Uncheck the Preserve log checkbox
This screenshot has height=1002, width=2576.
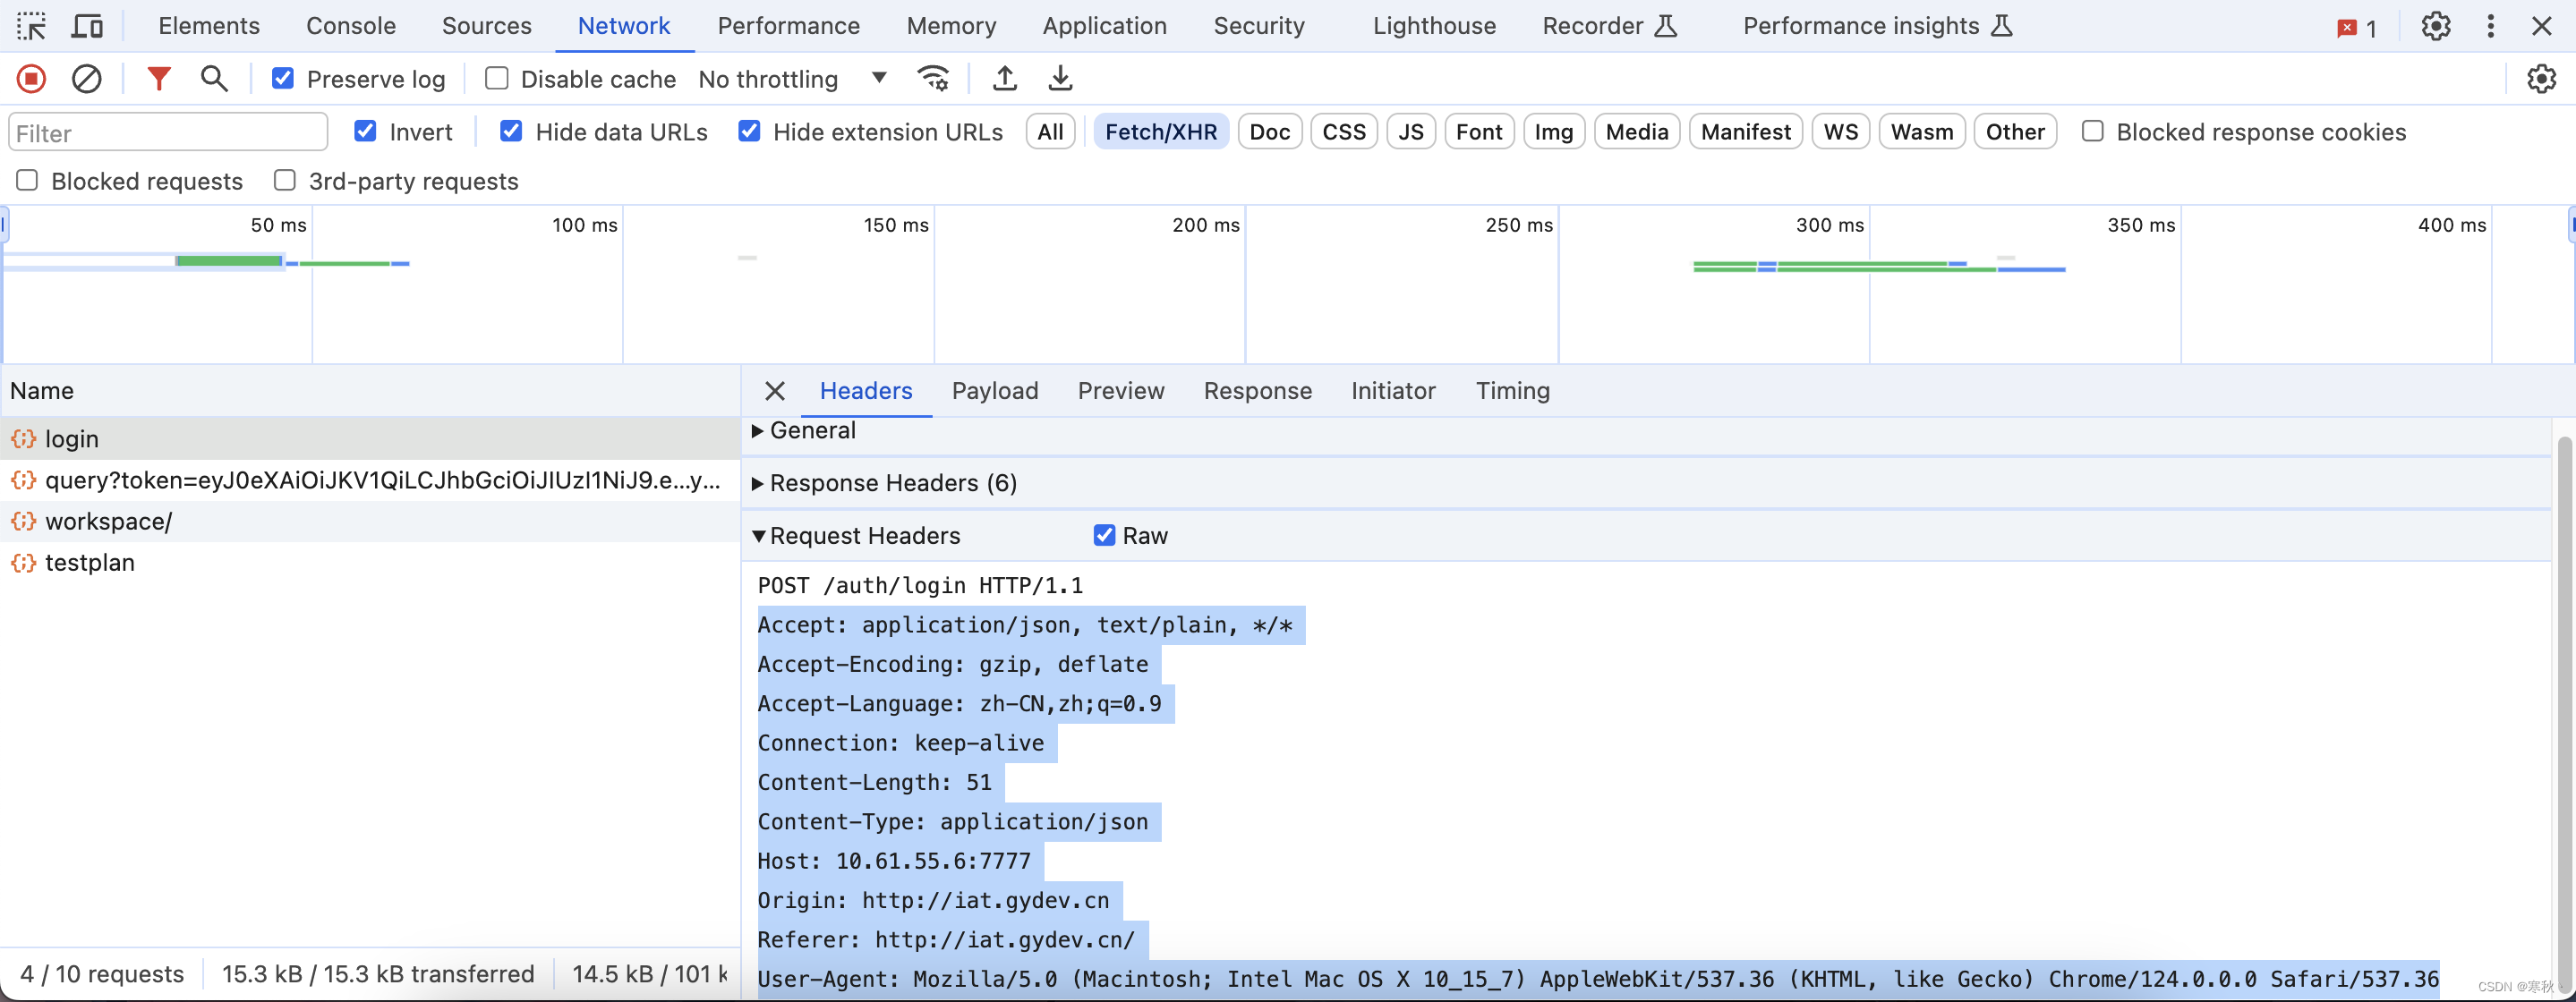(x=283, y=78)
